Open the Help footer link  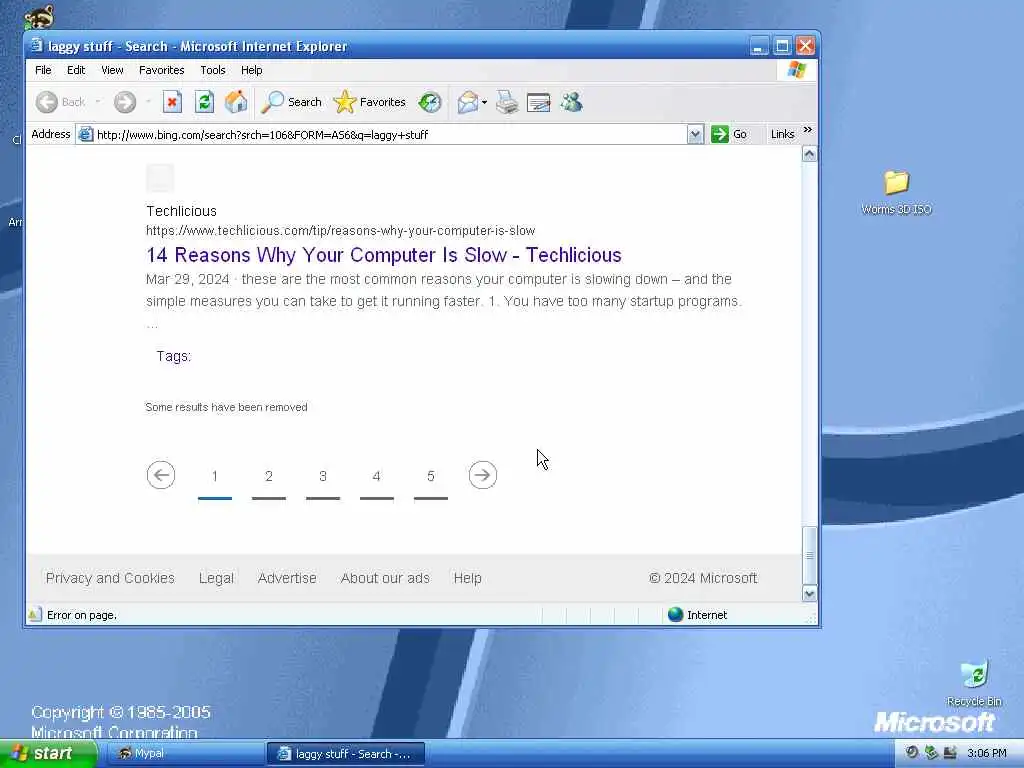[x=468, y=578]
